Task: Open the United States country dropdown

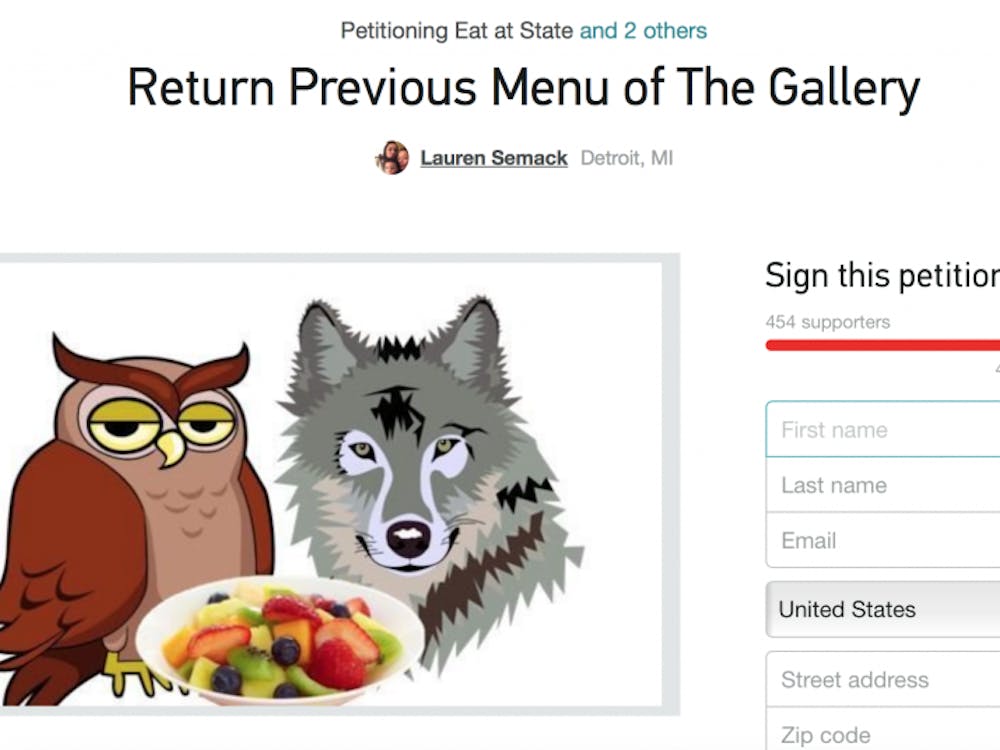Action: click(x=883, y=609)
